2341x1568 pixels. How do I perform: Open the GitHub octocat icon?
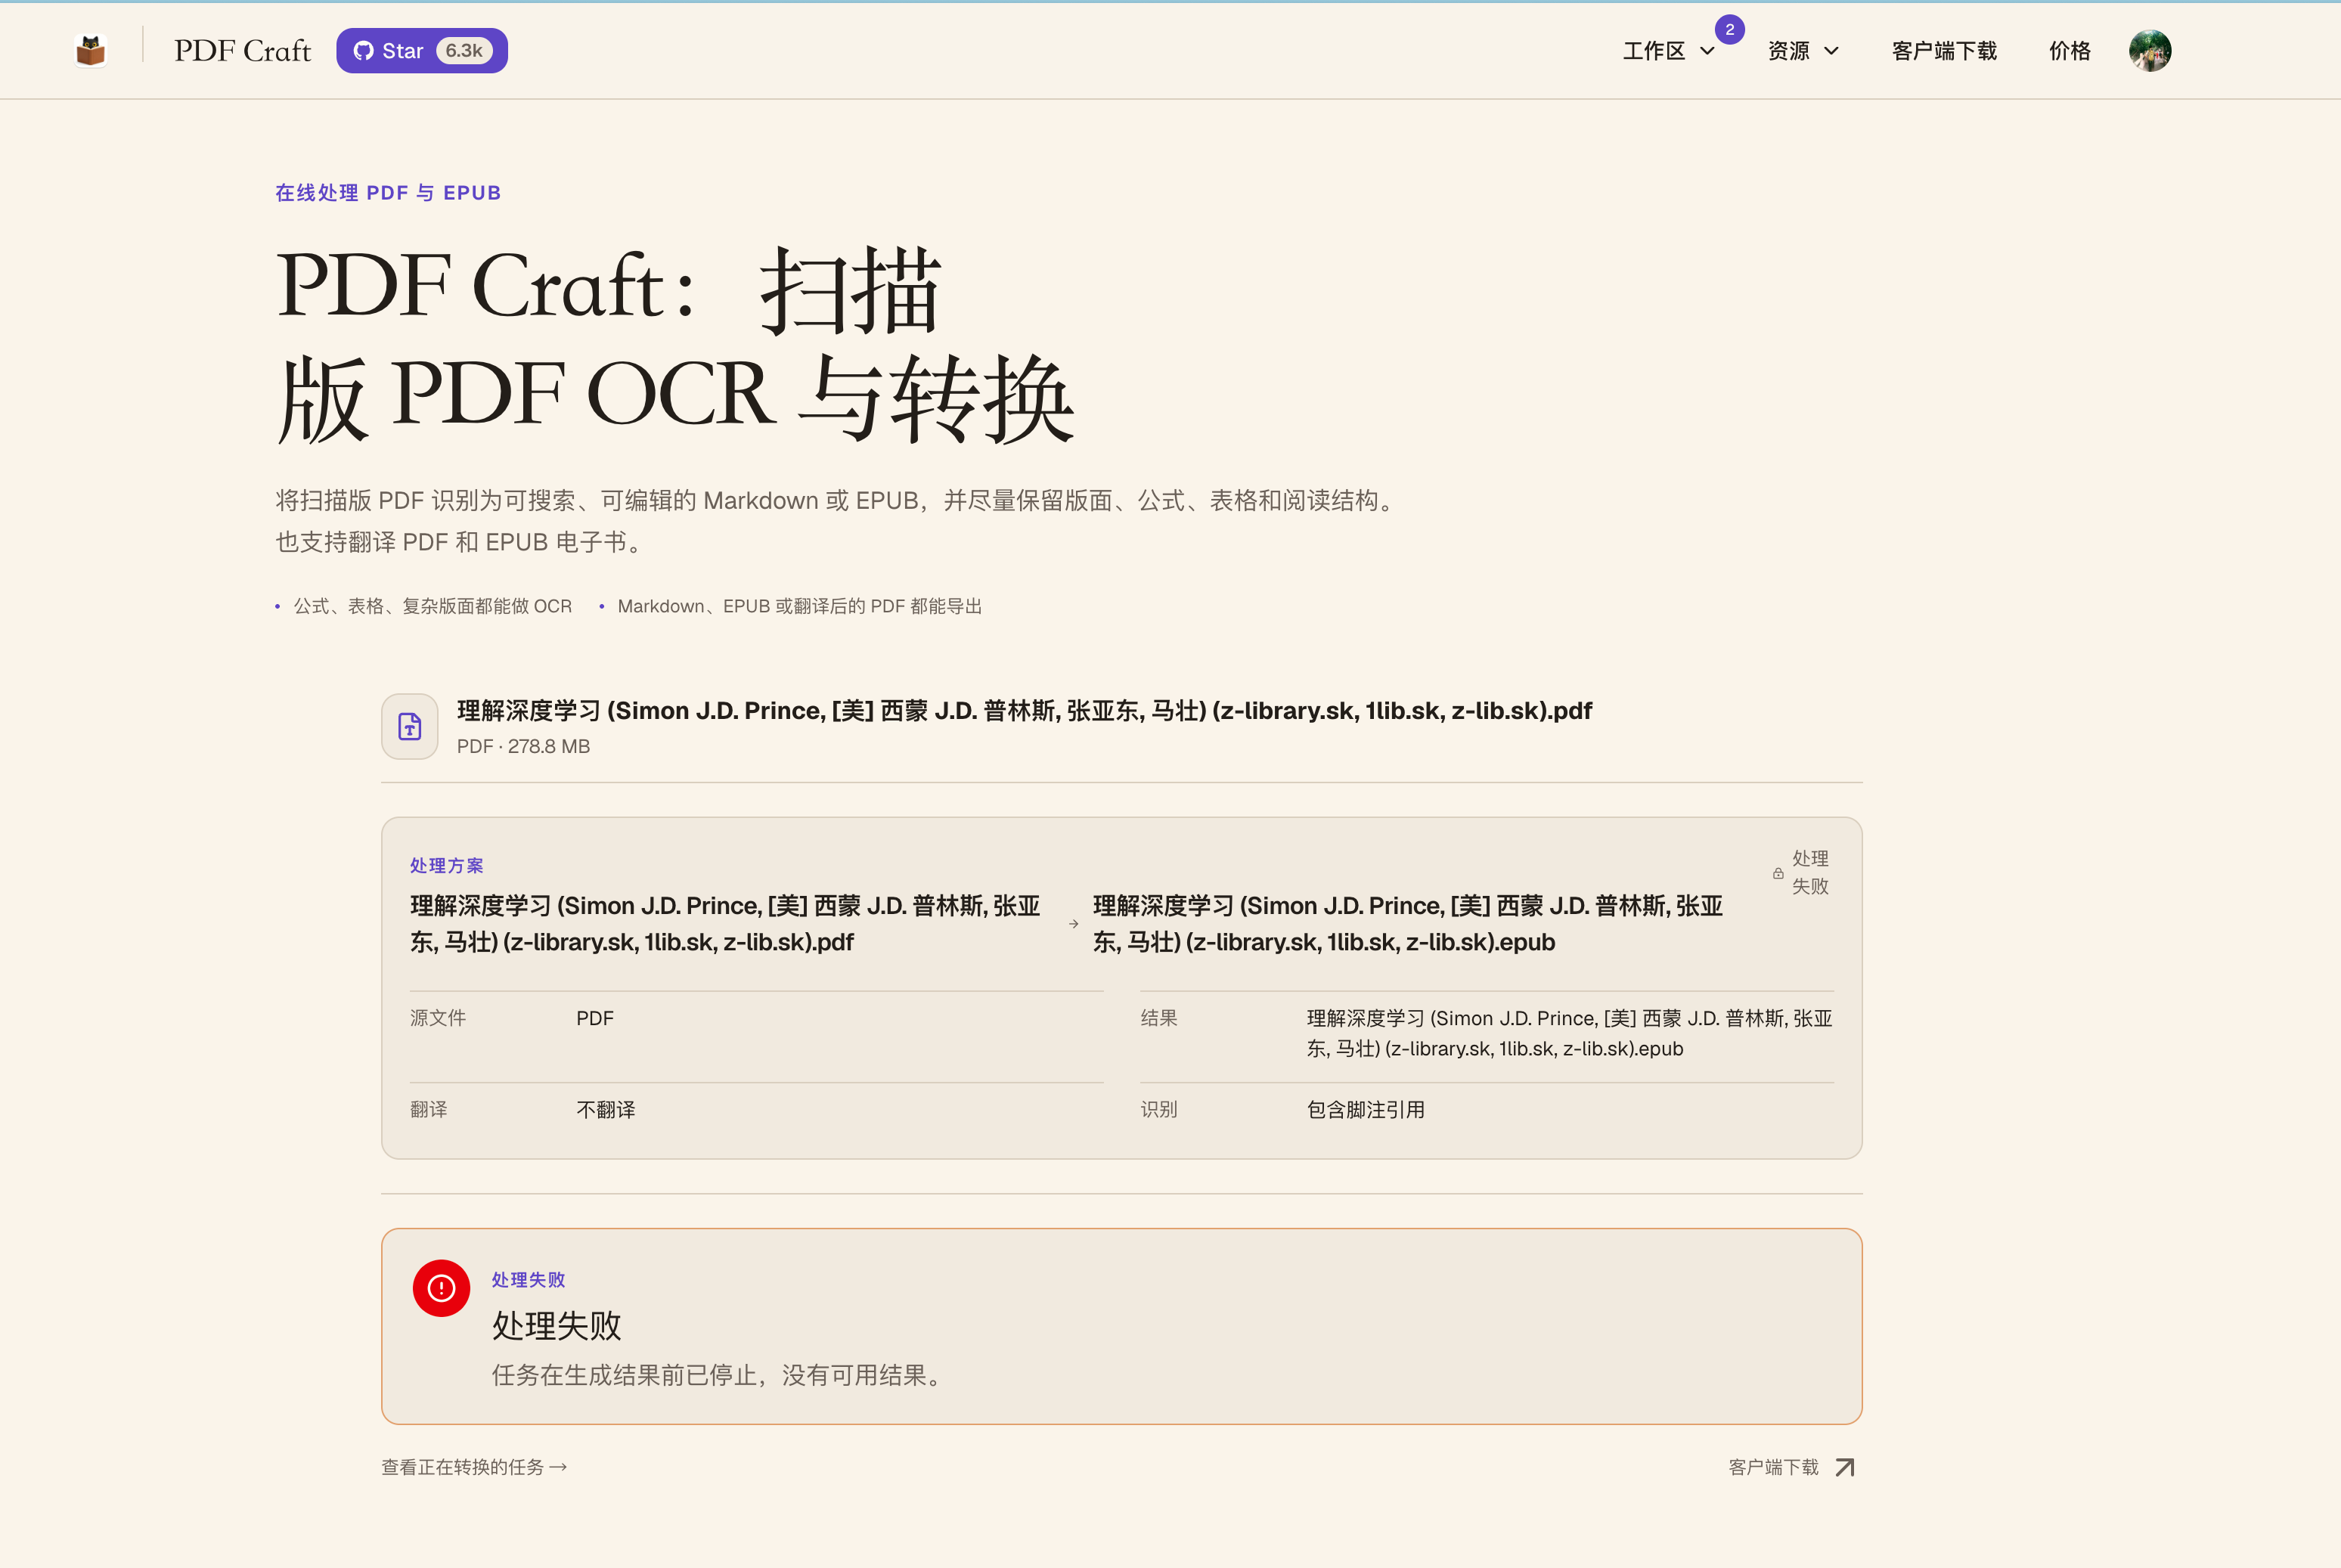click(x=364, y=51)
